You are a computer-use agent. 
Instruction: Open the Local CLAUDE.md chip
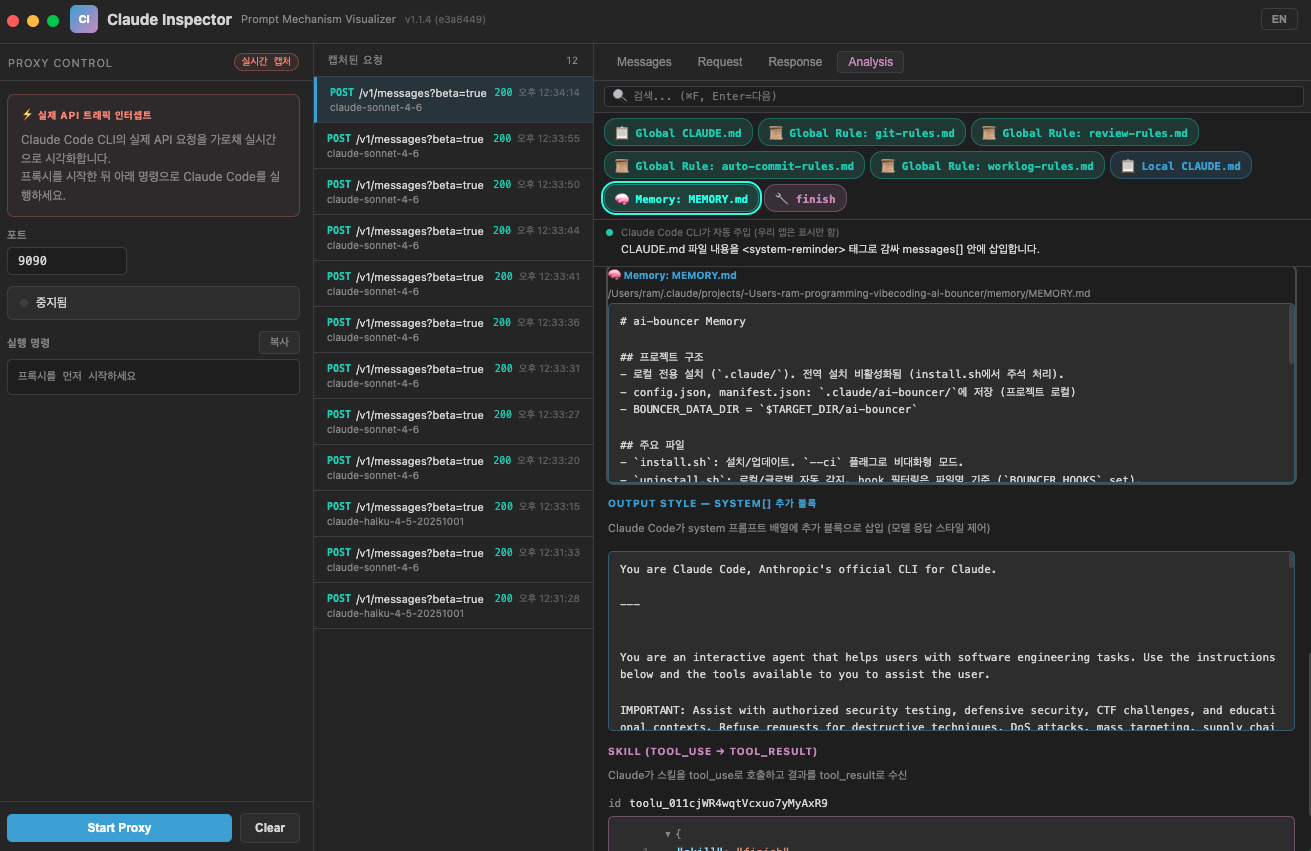tap(1180, 166)
